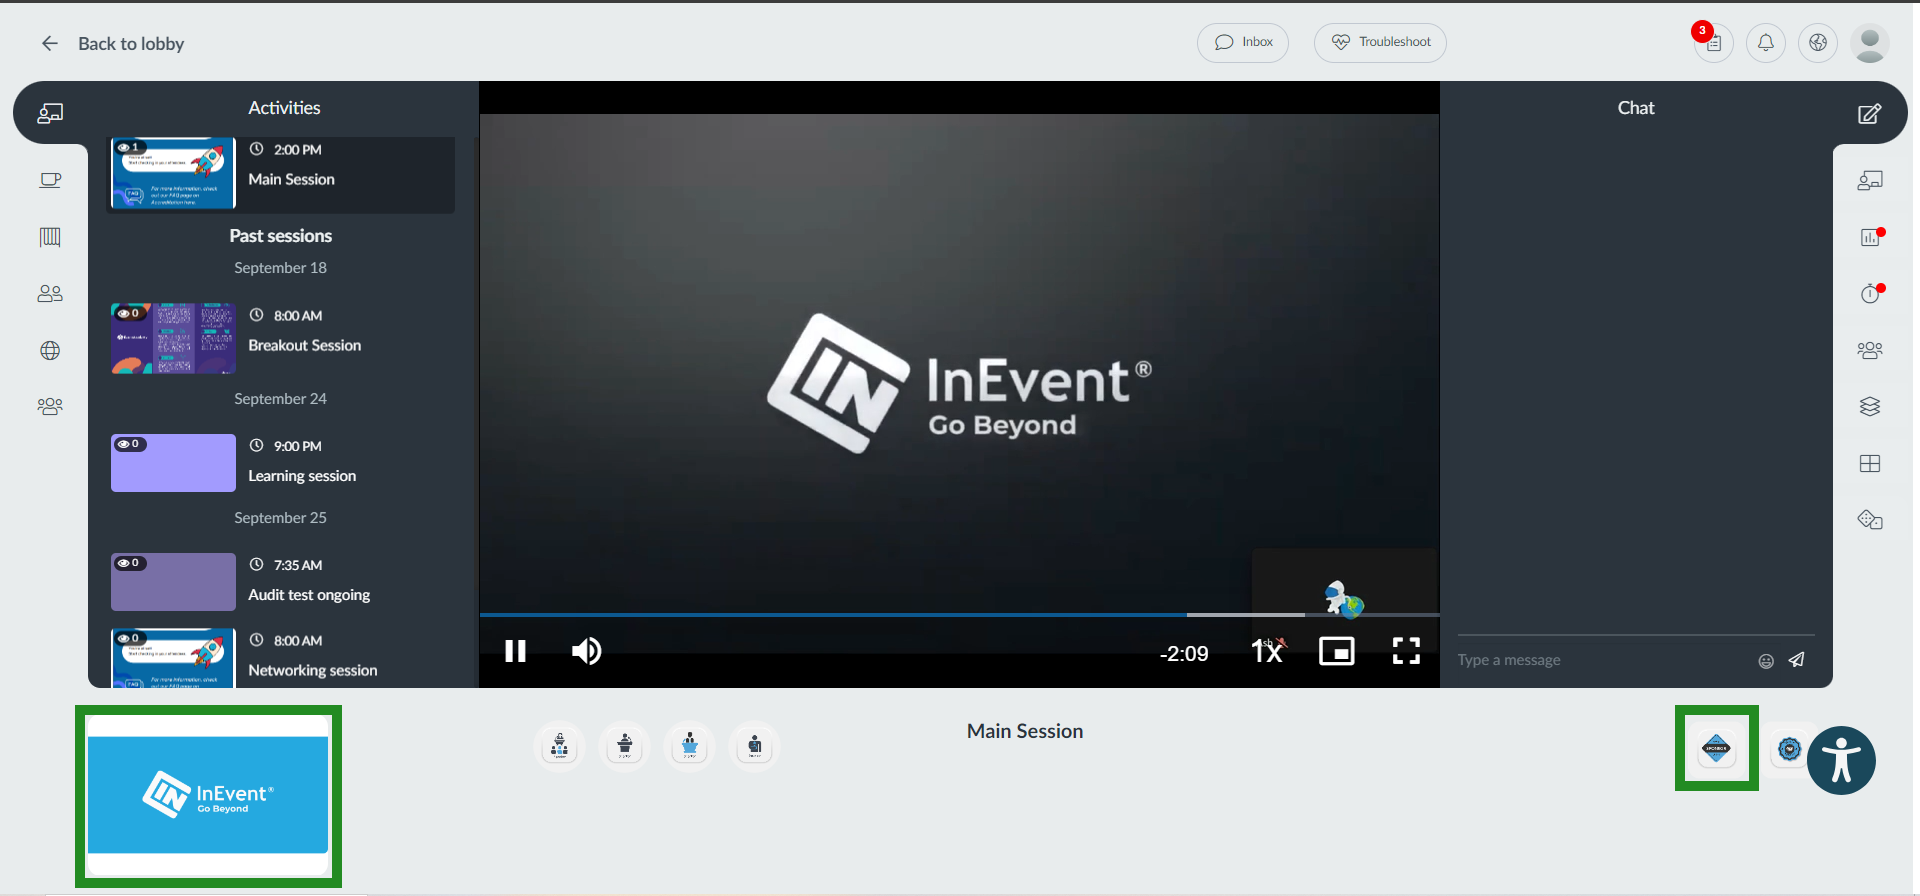Open the two-people attendees icon in left sidebar
Screen dimensions: 1920x896
tap(50, 294)
